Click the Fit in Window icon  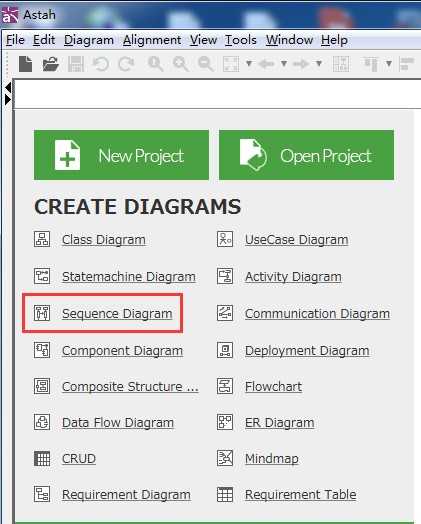click(231, 63)
